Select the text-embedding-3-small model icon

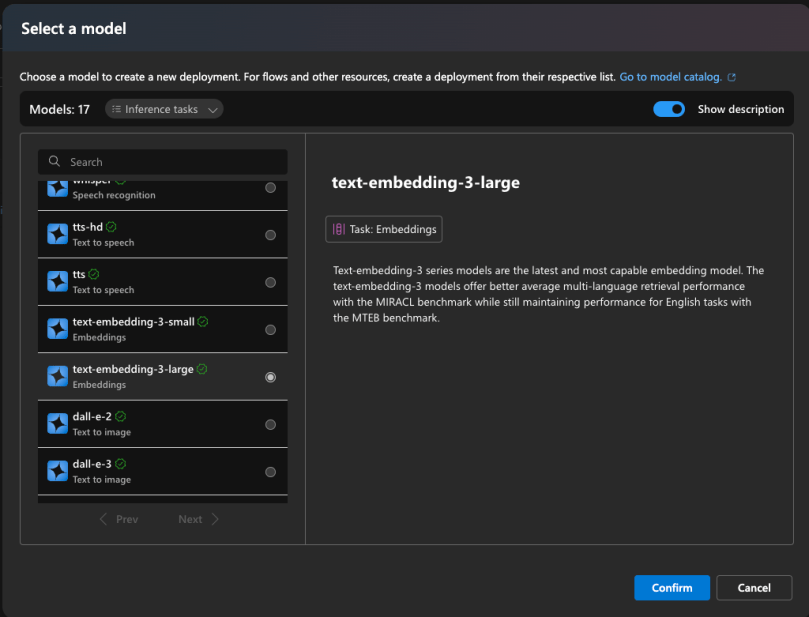pyautogui.click(x=57, y=329)
